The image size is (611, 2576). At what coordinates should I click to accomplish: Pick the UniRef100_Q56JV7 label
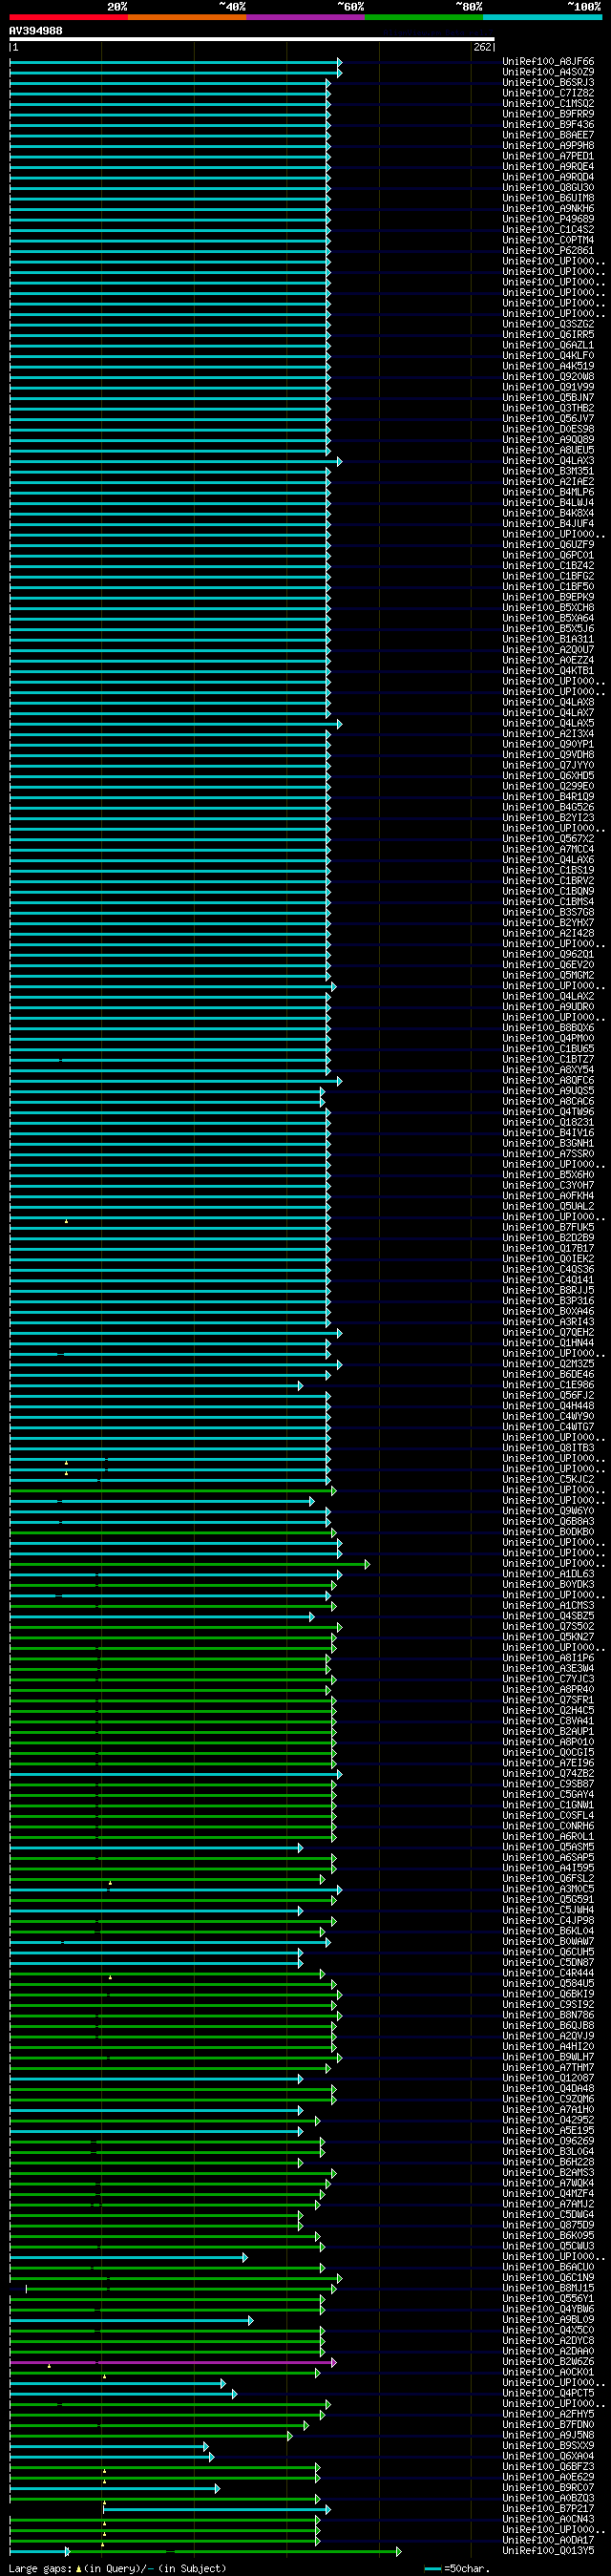click(x=548, y=419)
